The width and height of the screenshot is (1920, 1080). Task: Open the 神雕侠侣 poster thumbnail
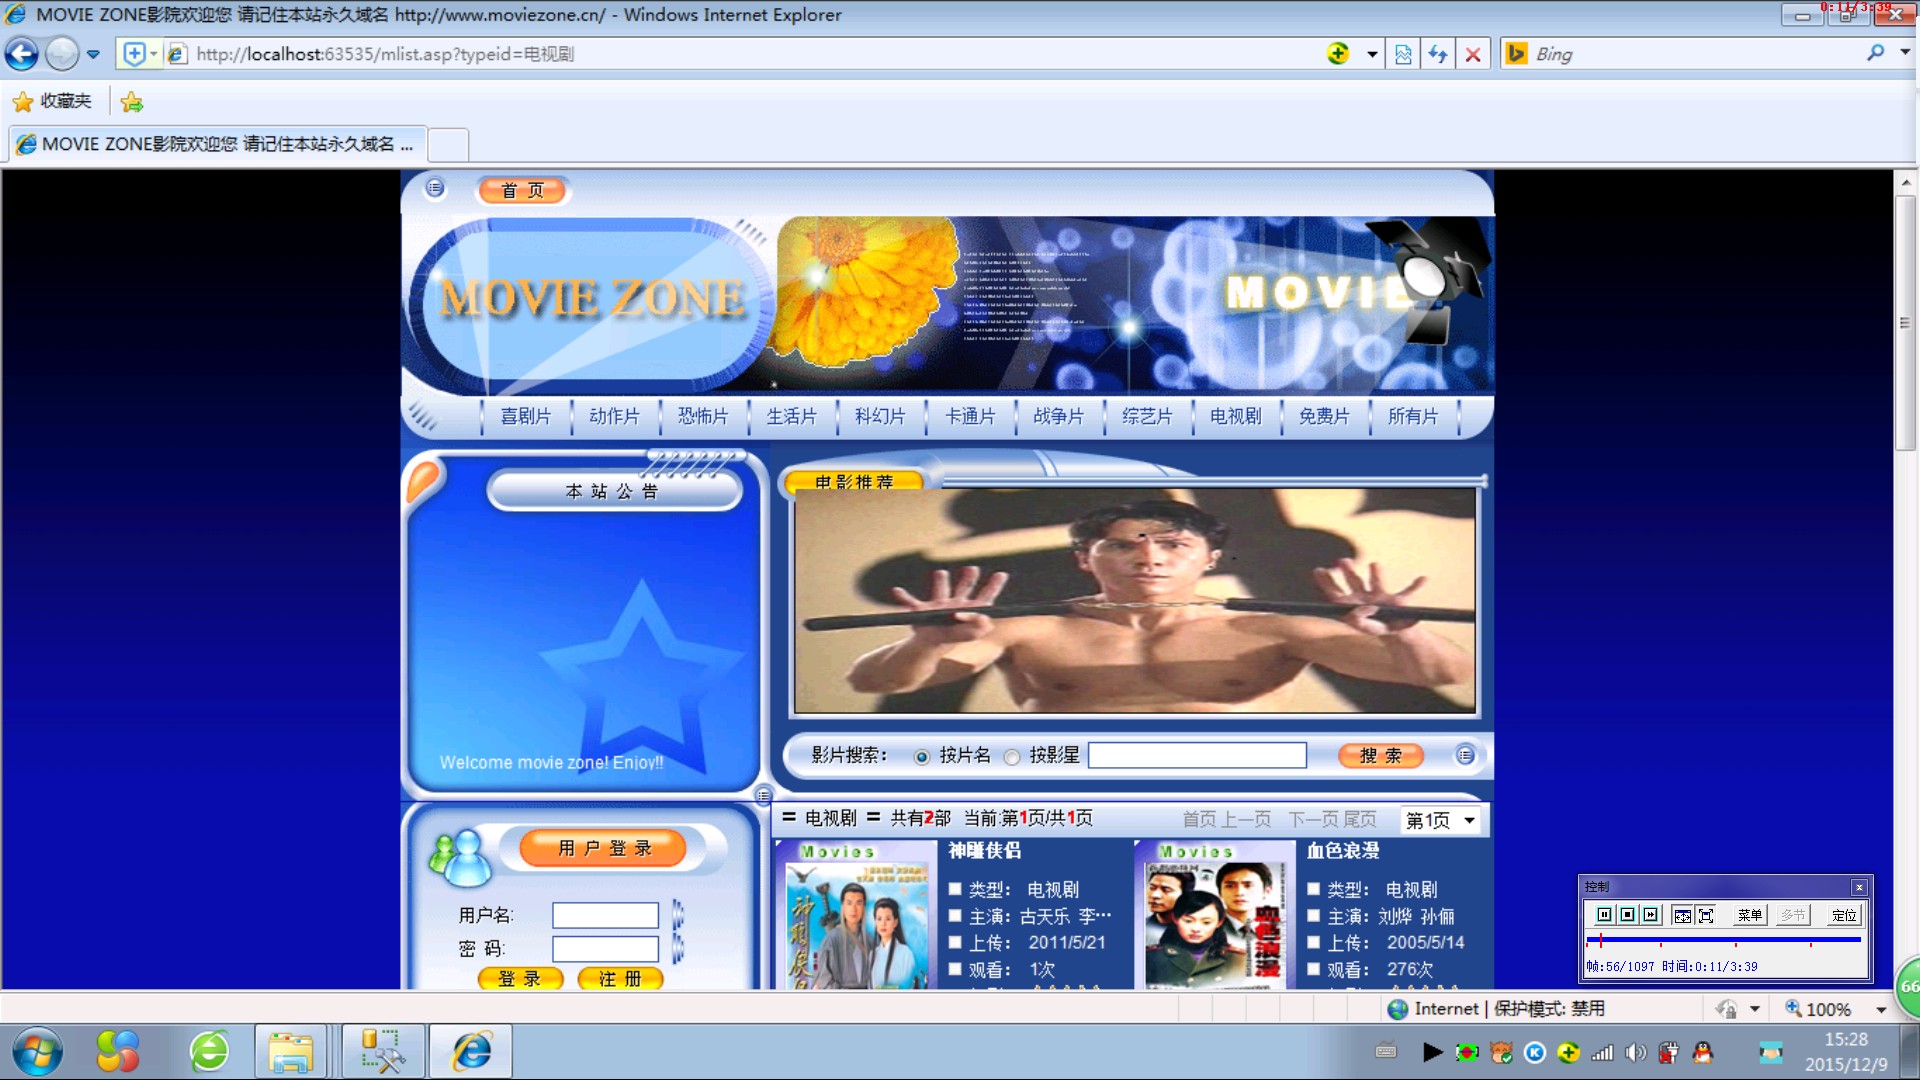pos(856,916)
